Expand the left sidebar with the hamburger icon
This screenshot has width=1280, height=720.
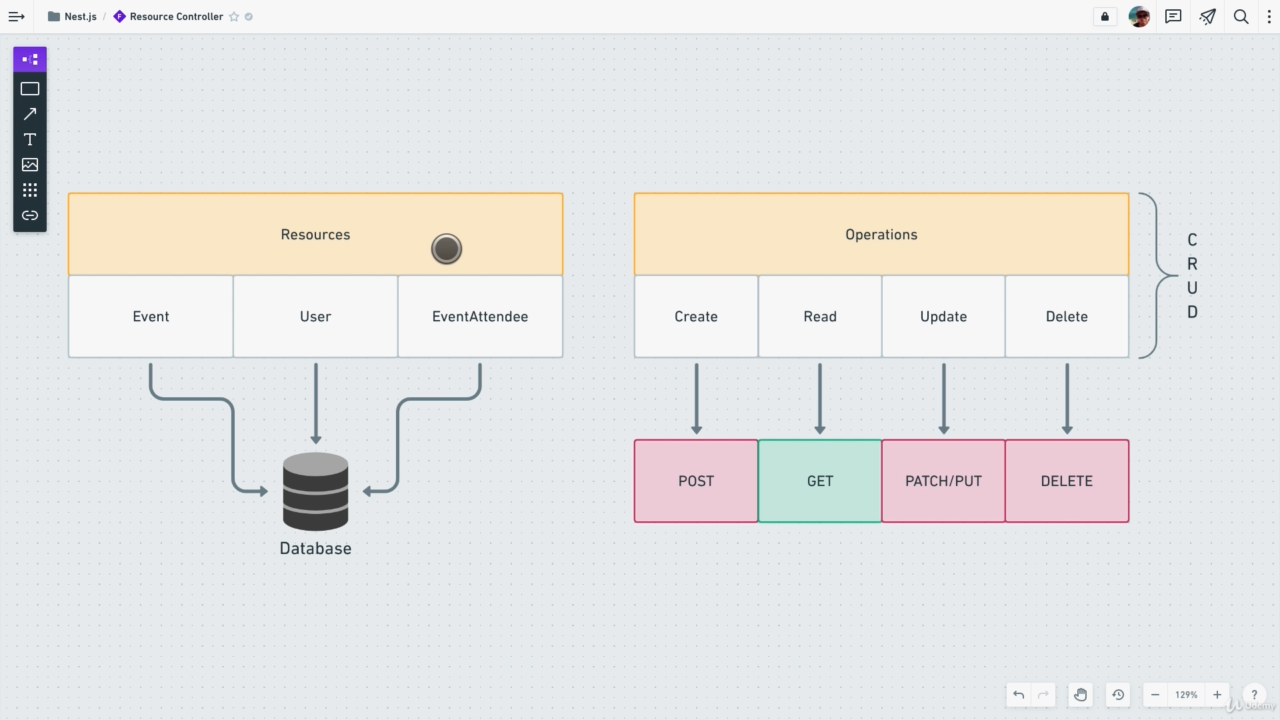click(16, 16)
